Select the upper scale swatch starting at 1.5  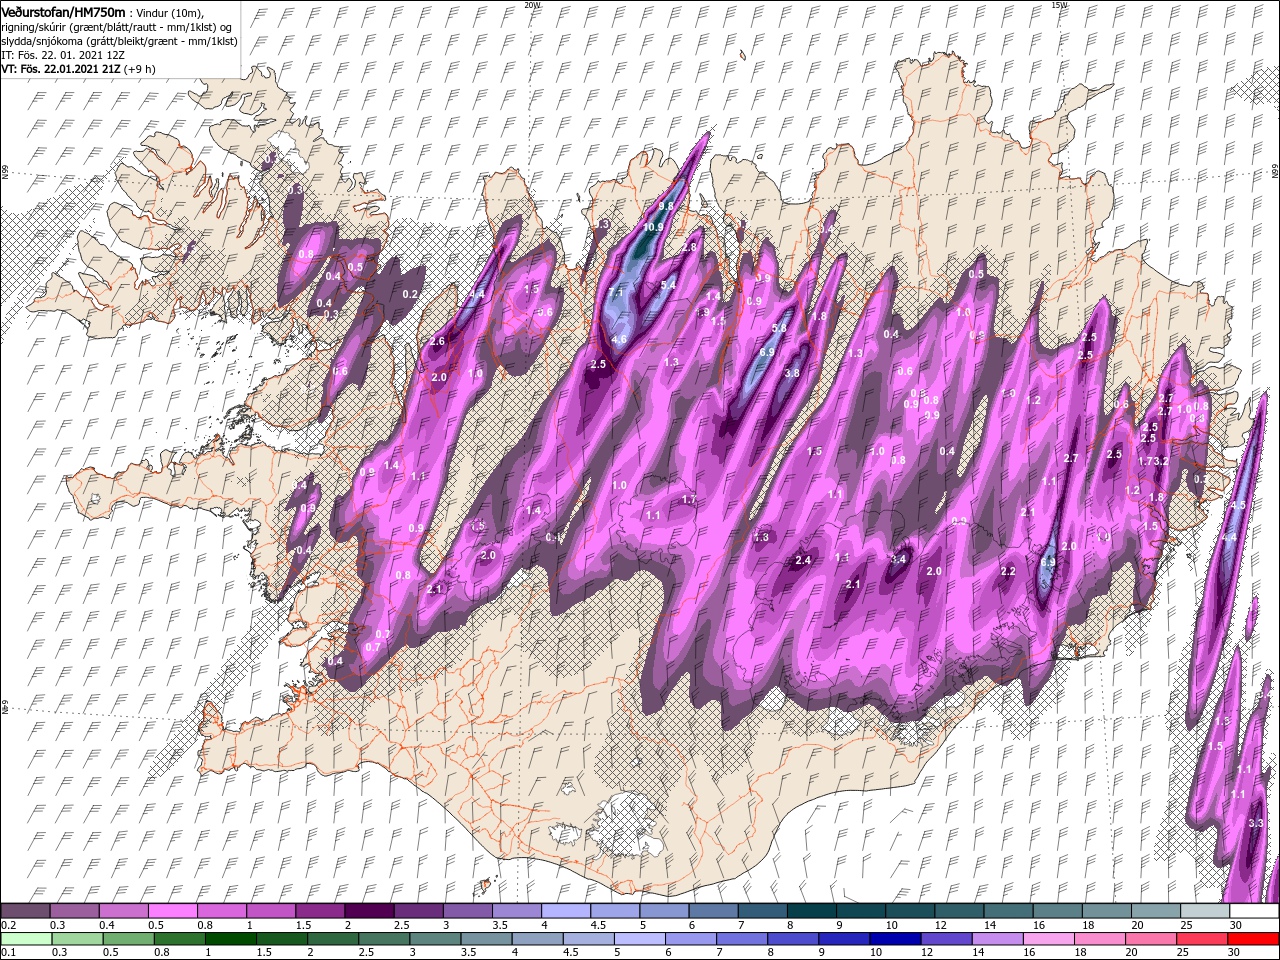tap(319, 911)
